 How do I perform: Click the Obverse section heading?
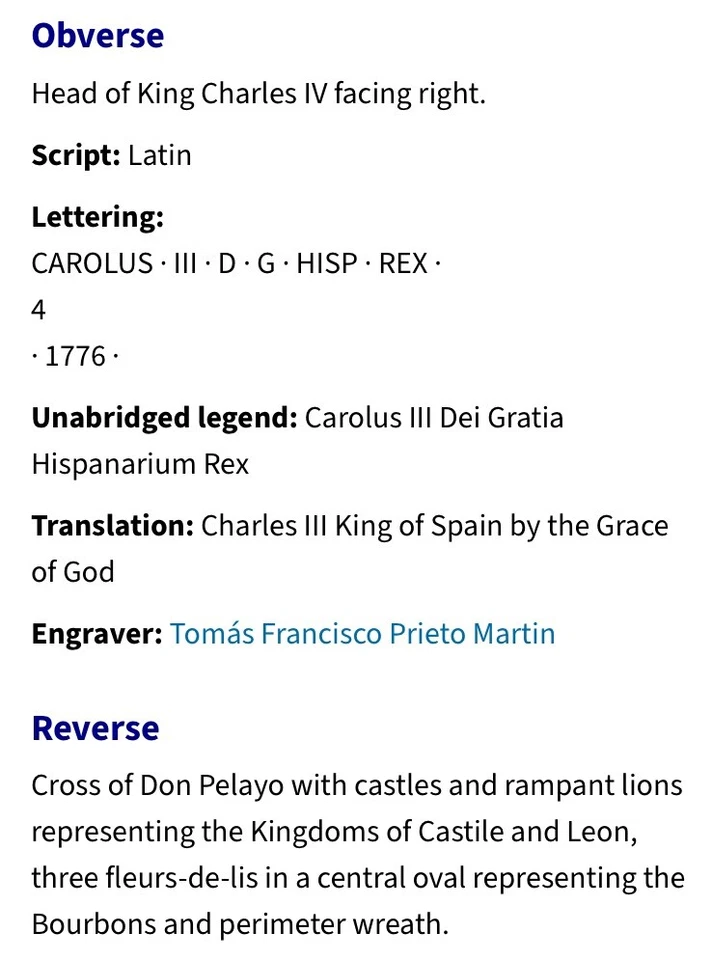click(x=98, y=36)
